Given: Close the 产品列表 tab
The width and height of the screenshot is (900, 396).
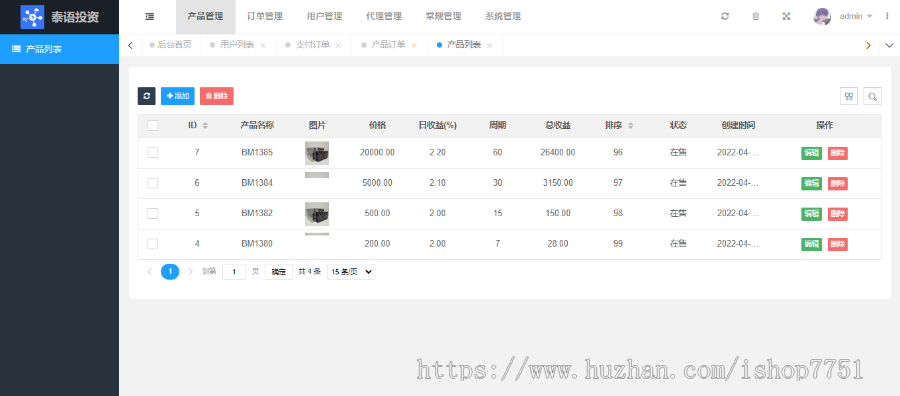Looking at the screenshot, I should pyautogui.click(x=490, y=45).
